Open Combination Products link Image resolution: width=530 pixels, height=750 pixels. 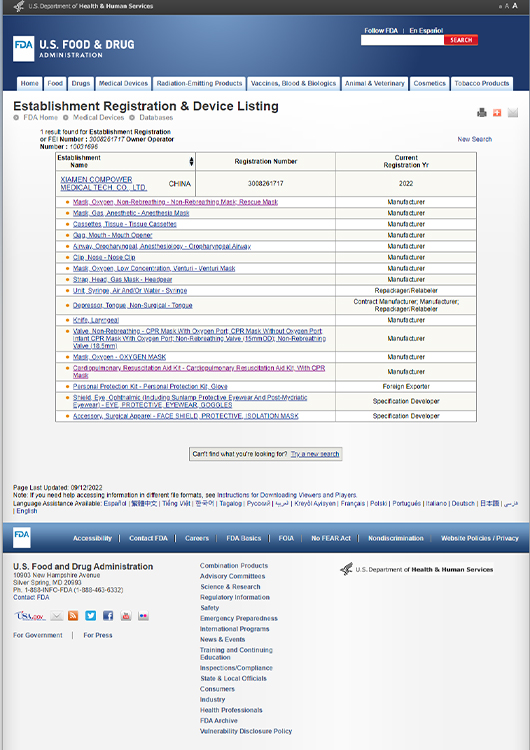click(x=234, y=565)
